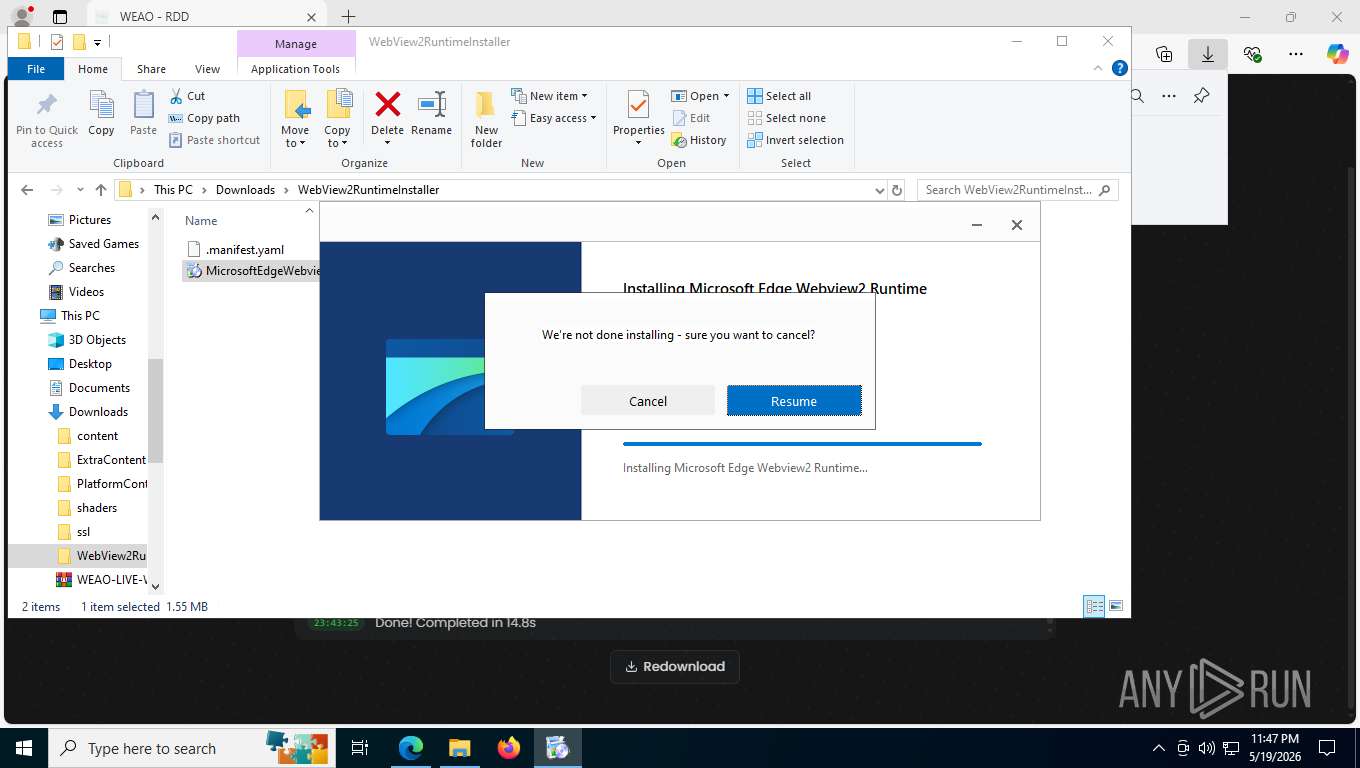
Task: Click Select all in the ribbon
Action: pyautogui.click(x=779, y=96)
